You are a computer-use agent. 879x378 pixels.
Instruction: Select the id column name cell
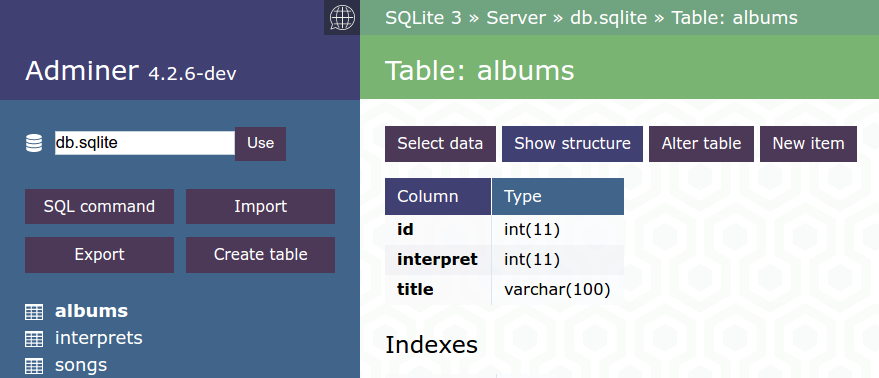438,229
